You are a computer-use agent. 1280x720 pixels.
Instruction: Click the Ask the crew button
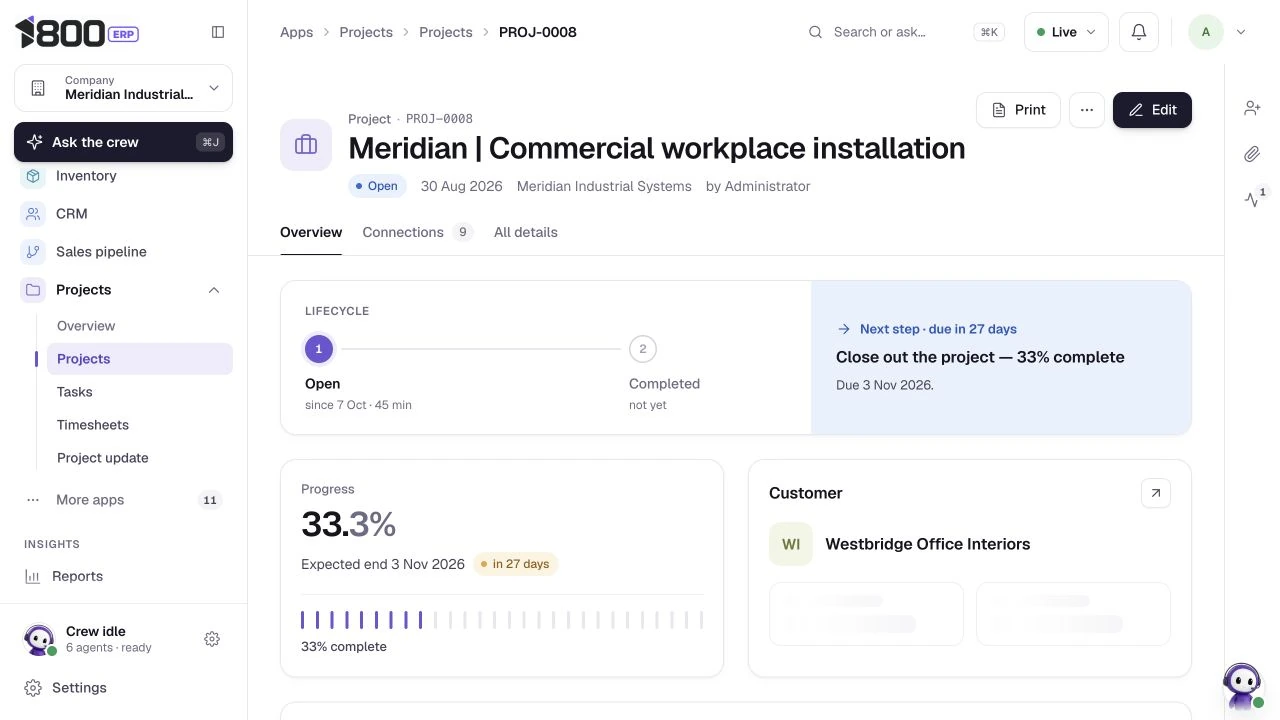pyautogui.click(x=123, y=142)
